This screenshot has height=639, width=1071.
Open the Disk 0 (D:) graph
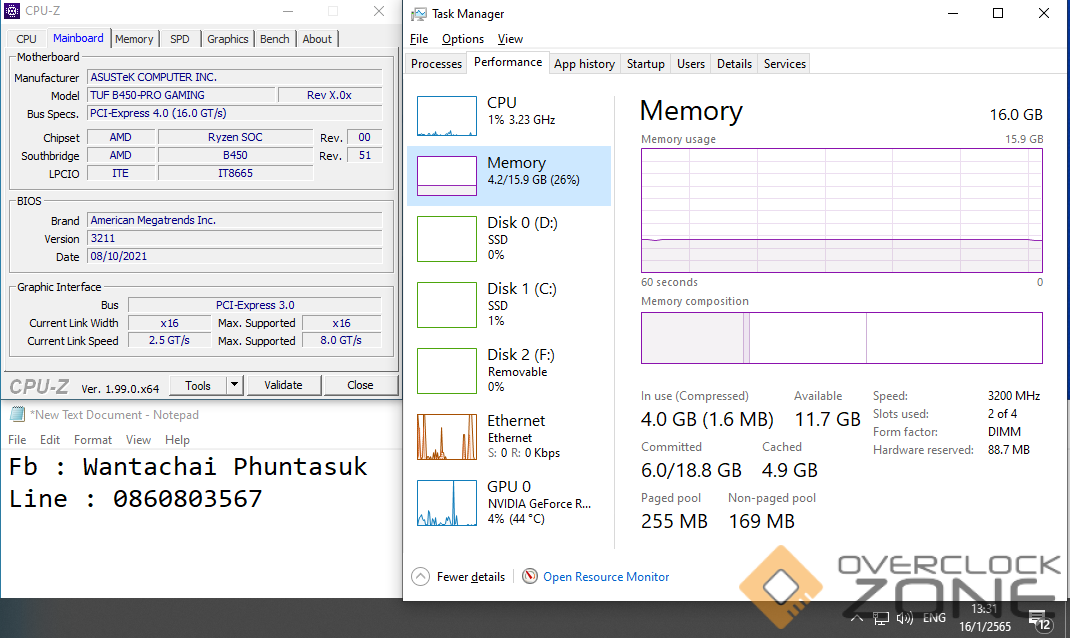446,238
